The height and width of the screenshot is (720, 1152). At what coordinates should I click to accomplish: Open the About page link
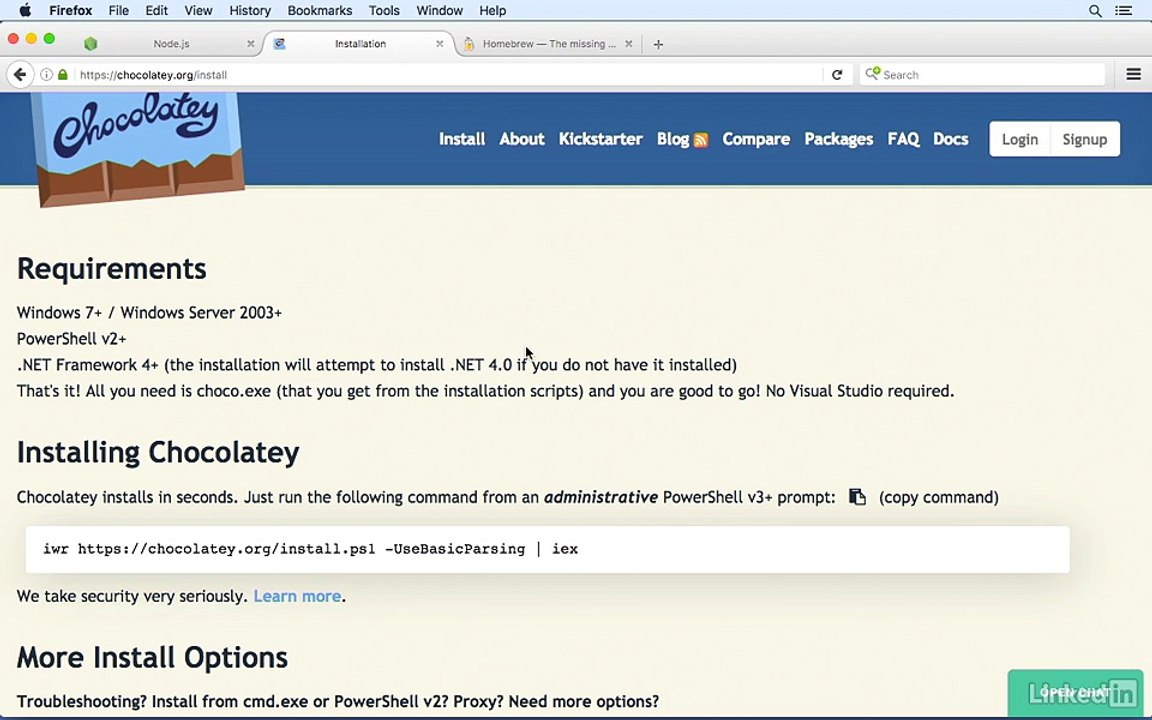pos(522,139)
